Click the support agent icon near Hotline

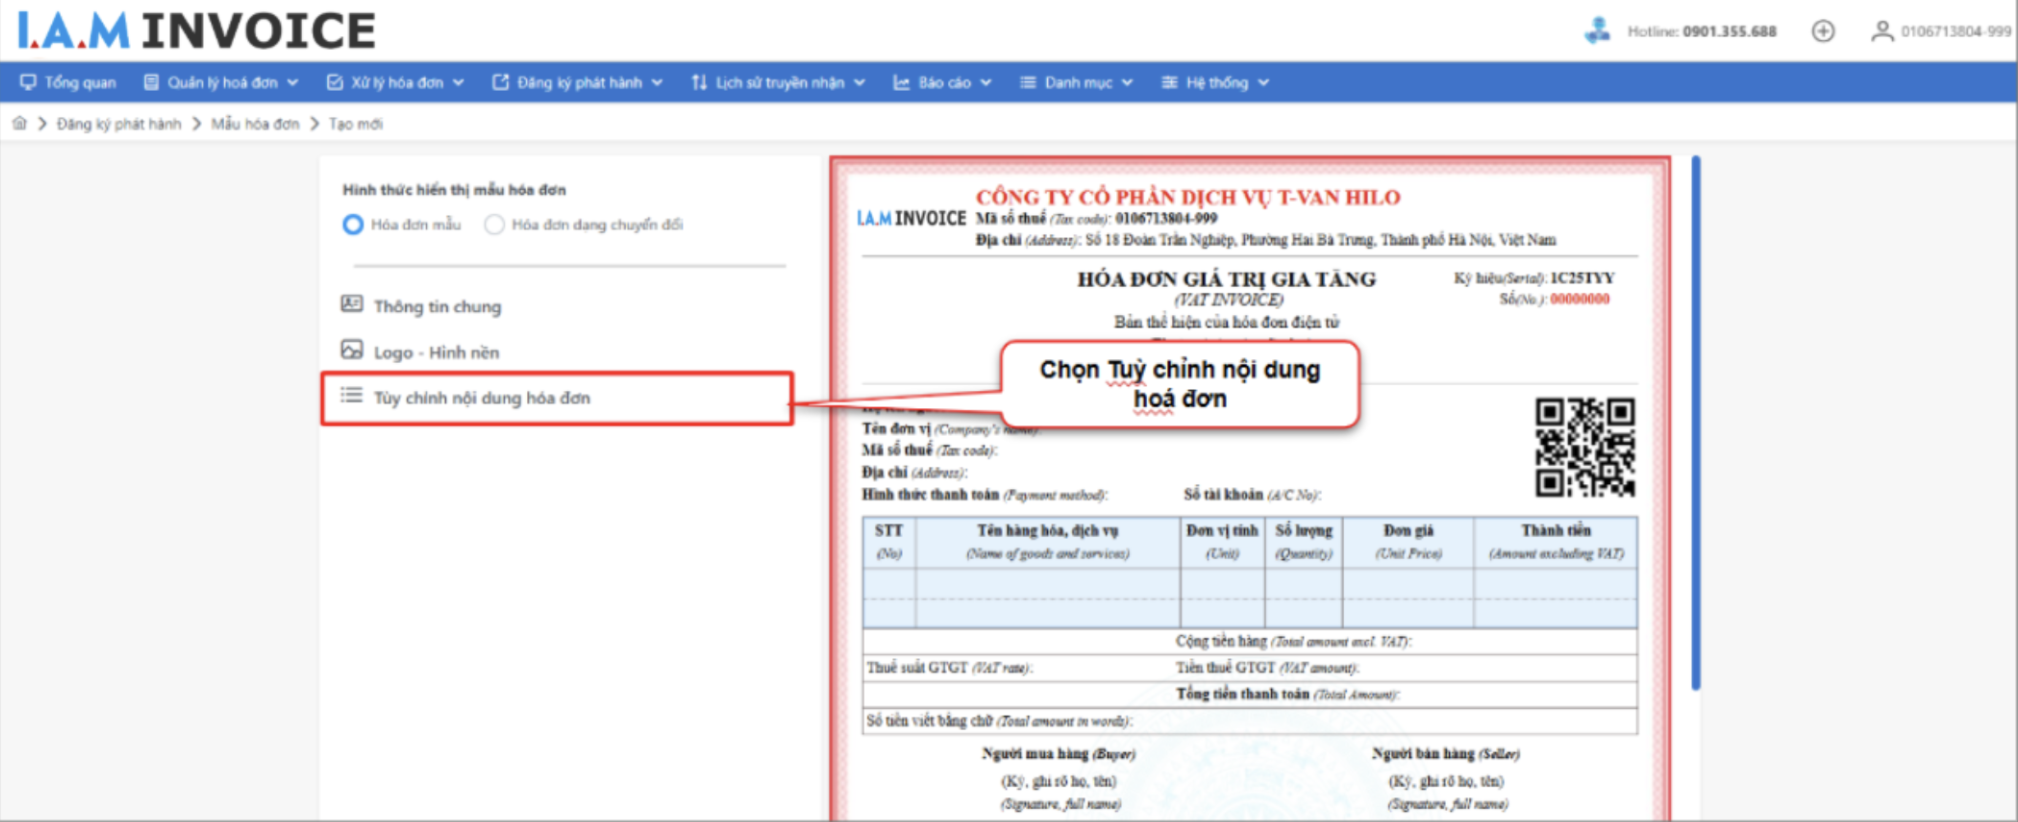1597,31
